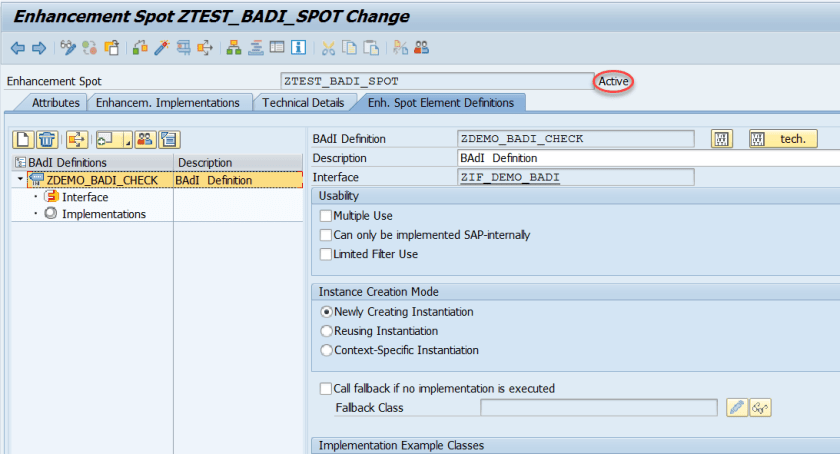Click the Implementation Example Classes section header
Image resolution: width=840 pixels, height=454 pixels.
coord(575,445)
